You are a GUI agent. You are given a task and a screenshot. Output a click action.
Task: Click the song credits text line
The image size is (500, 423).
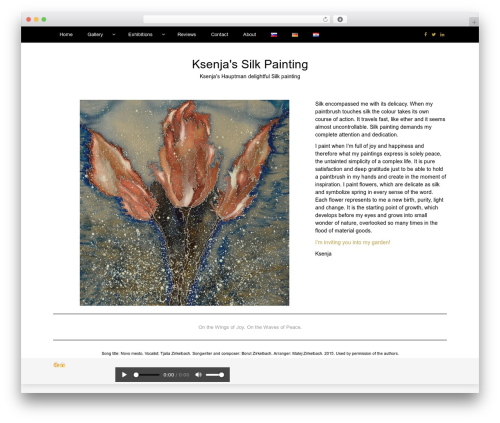coord(250,353)
